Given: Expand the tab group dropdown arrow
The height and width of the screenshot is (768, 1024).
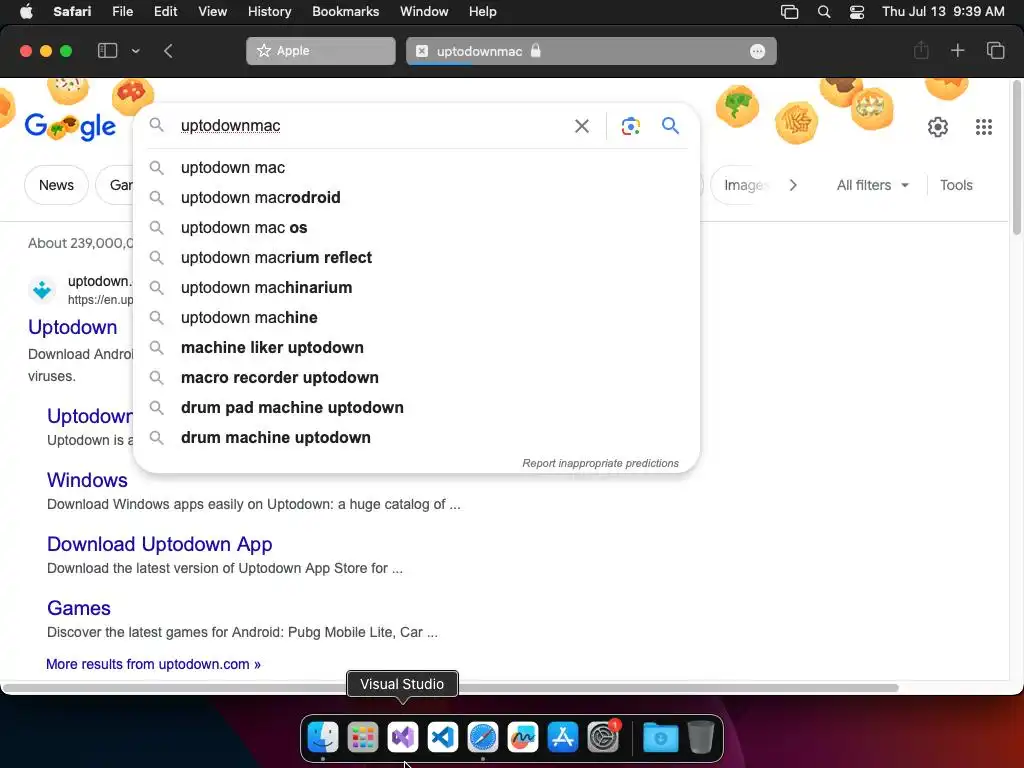Looking at the screenshot, I should pyautogui.click(x=135, y=51).
